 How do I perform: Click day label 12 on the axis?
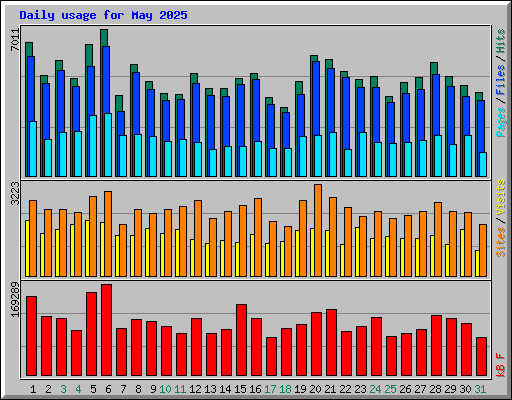(x=195, y=389)
